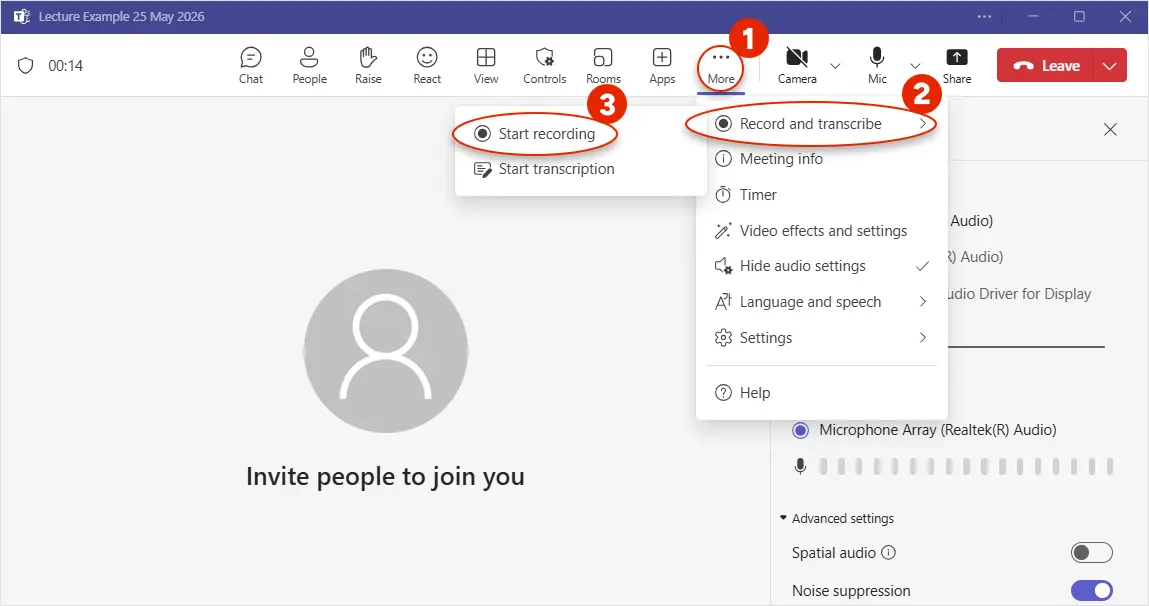
Task: Select Start transcription
Action: tap(546, 169)
